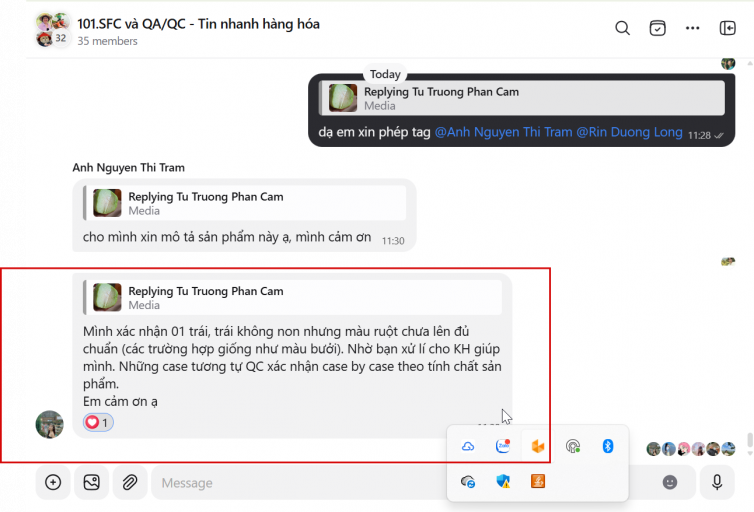Click the microphone voice message icon
This screenshot has width=754, height=512.
(x=717, y=482)
